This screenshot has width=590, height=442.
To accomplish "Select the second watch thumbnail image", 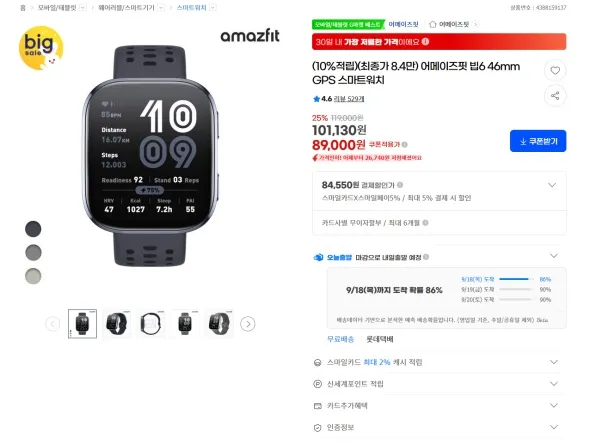I will [117, 324].
